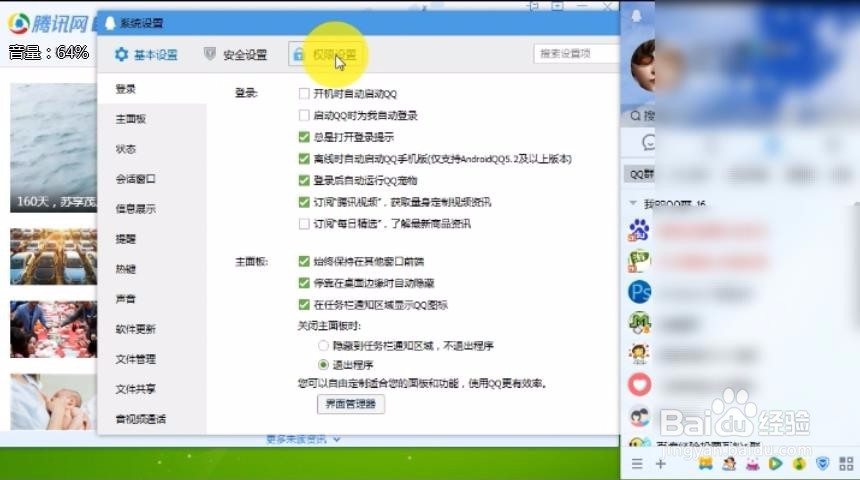Collapse the 我的QQ群 group list
The height and width of the screenshot is (480, 860).
[x=633, y=203]
